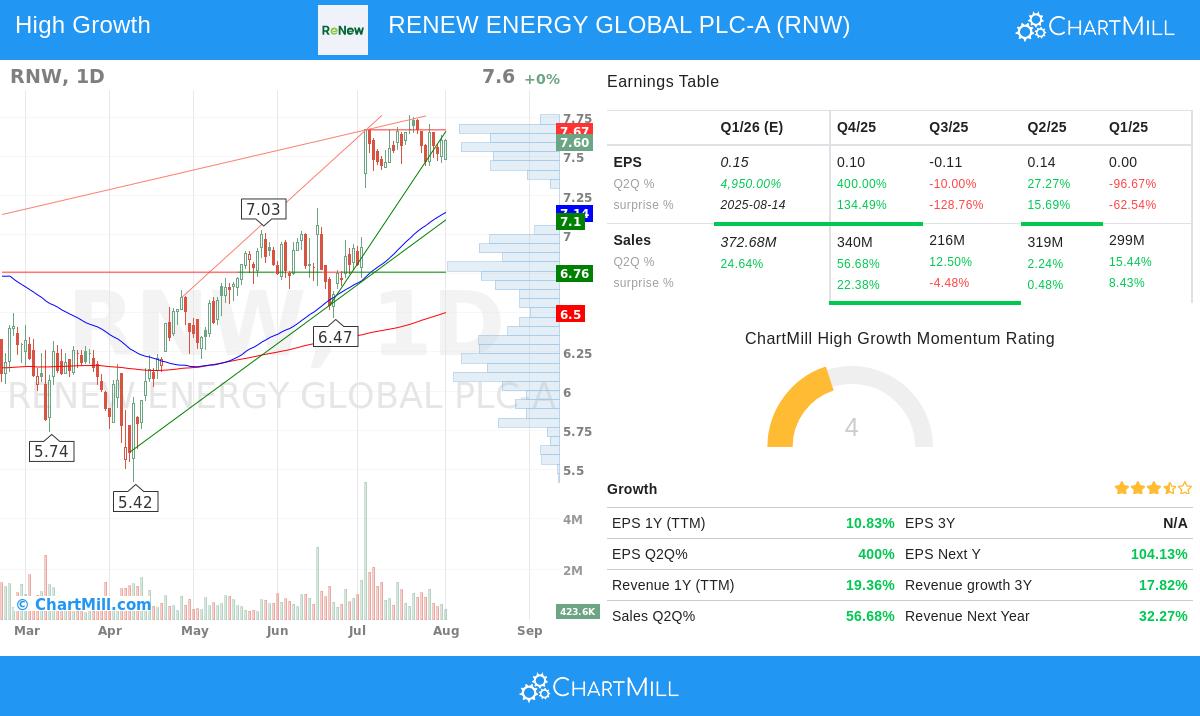The width and height of the screenshot is (1200, 716).
Task: Click the Revenue Next Year 32.27% value
Action: point(1163,616)
